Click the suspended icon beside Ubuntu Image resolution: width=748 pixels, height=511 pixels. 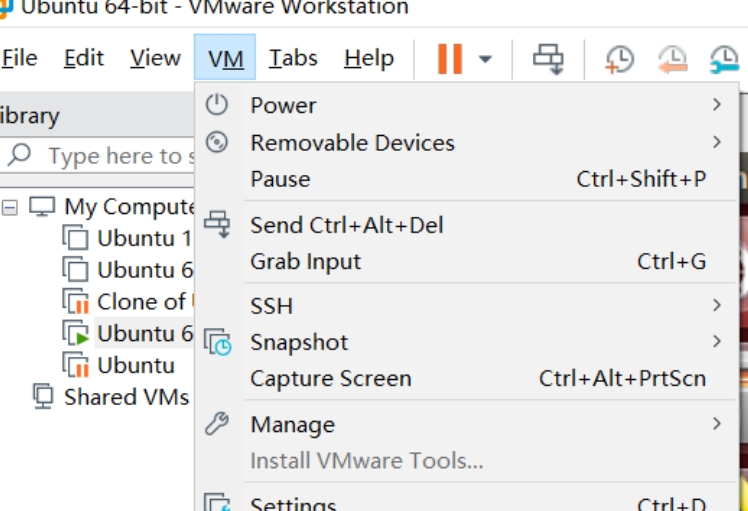click(x=75, y=365)
